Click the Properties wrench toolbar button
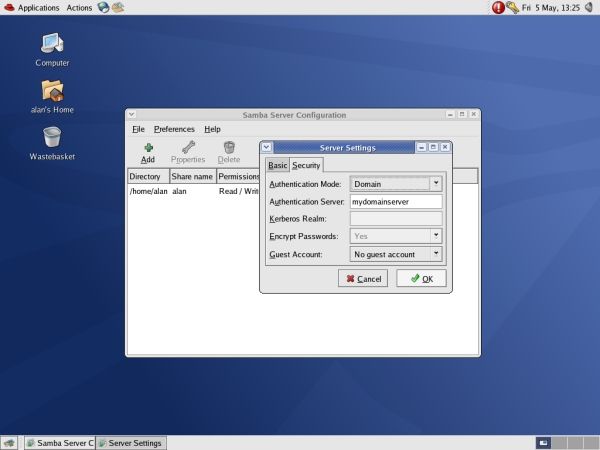The image size is (600, 450). (x=188, y=153)
